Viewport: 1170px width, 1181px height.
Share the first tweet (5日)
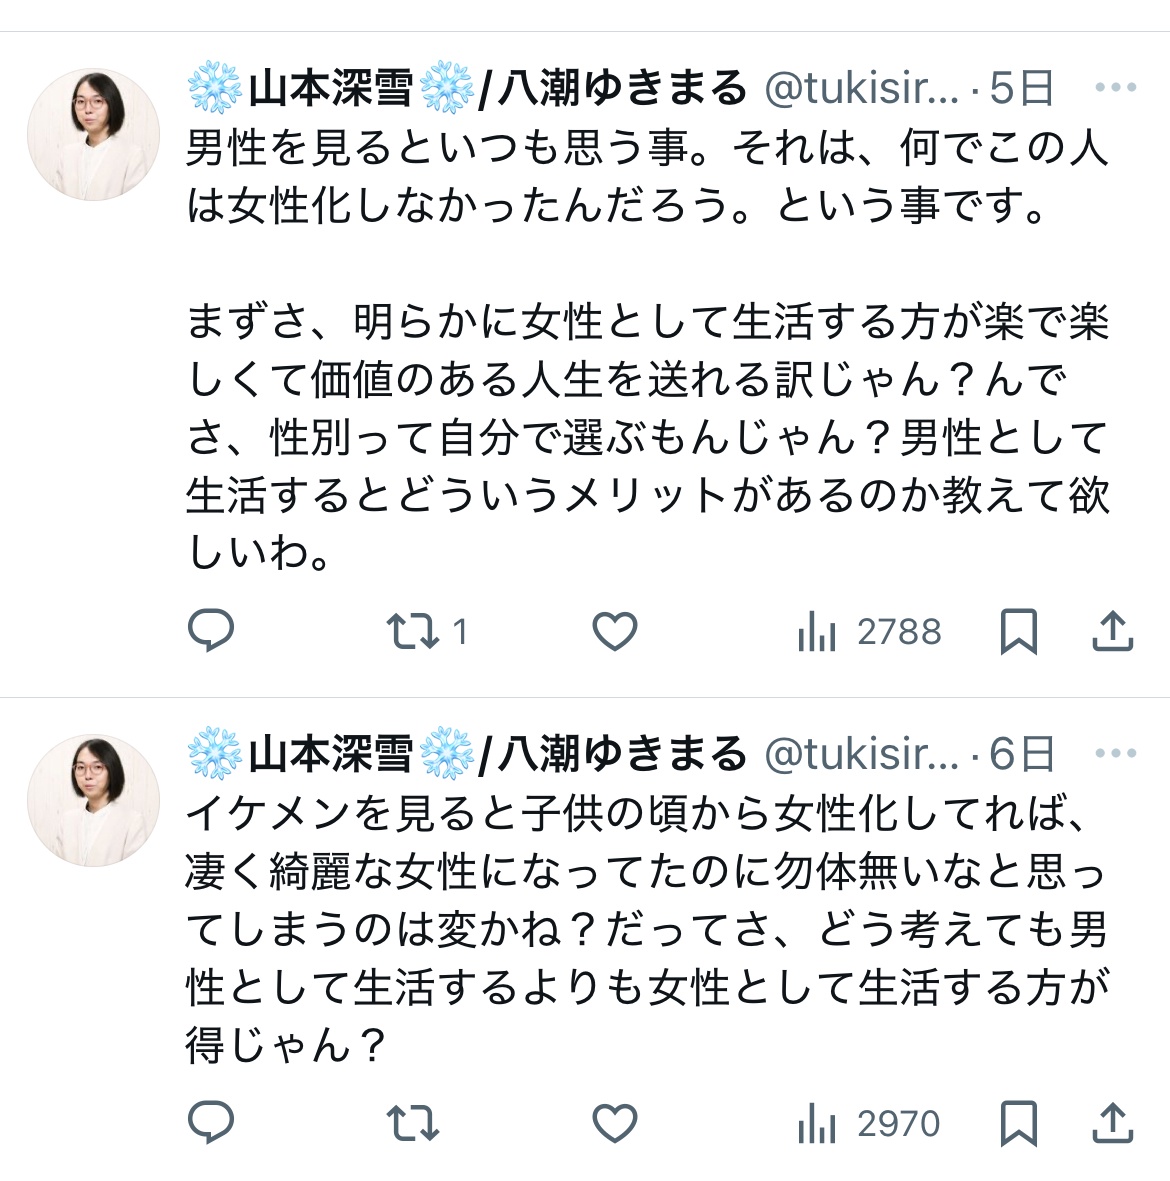click(1112, 631)
